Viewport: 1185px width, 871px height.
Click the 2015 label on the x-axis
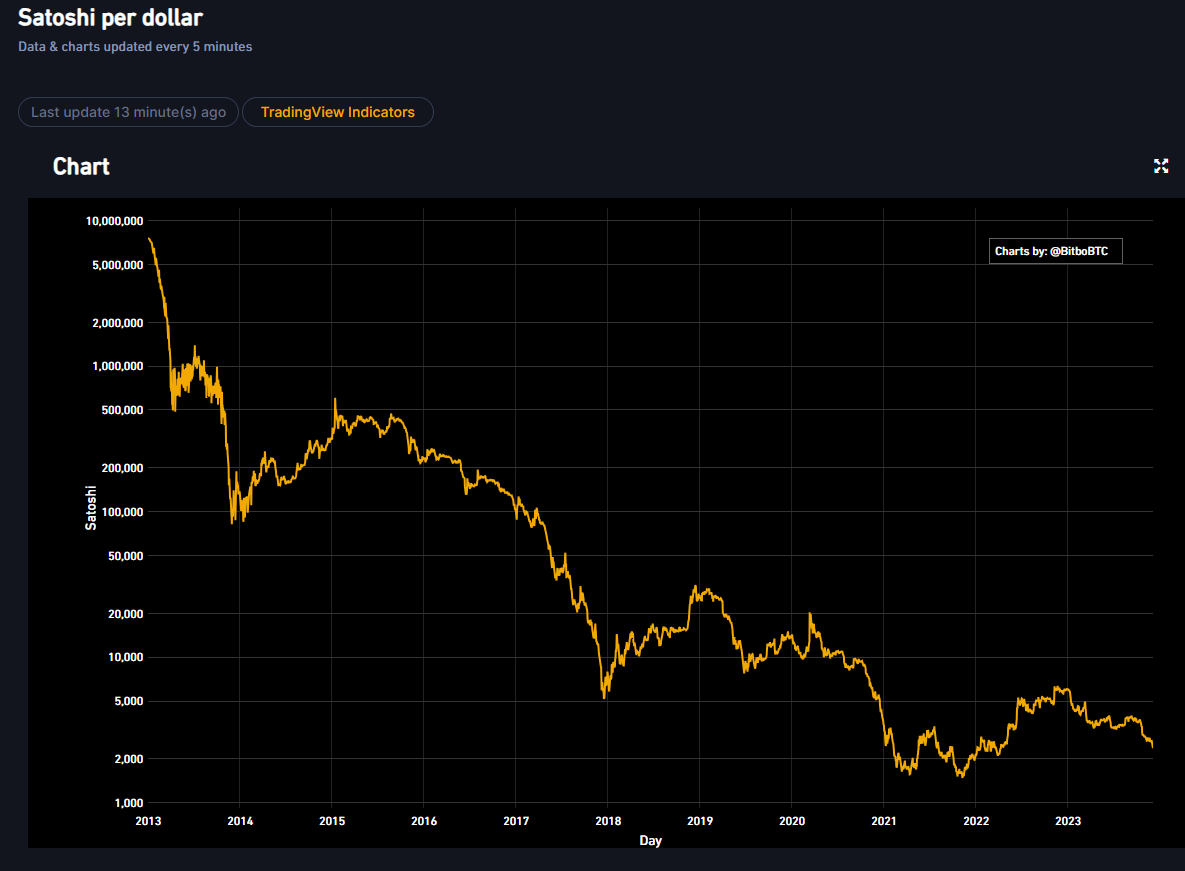(x=332, y=821)
